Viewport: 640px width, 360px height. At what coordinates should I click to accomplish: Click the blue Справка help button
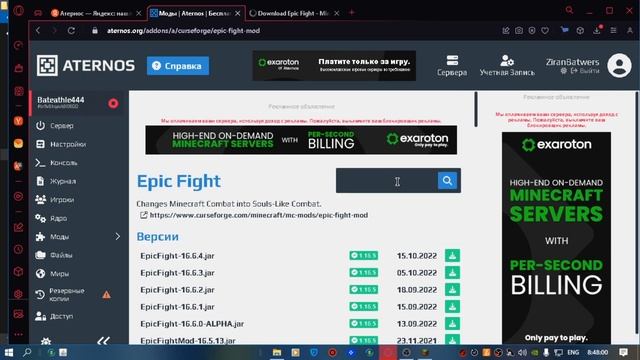click(178, 66)
